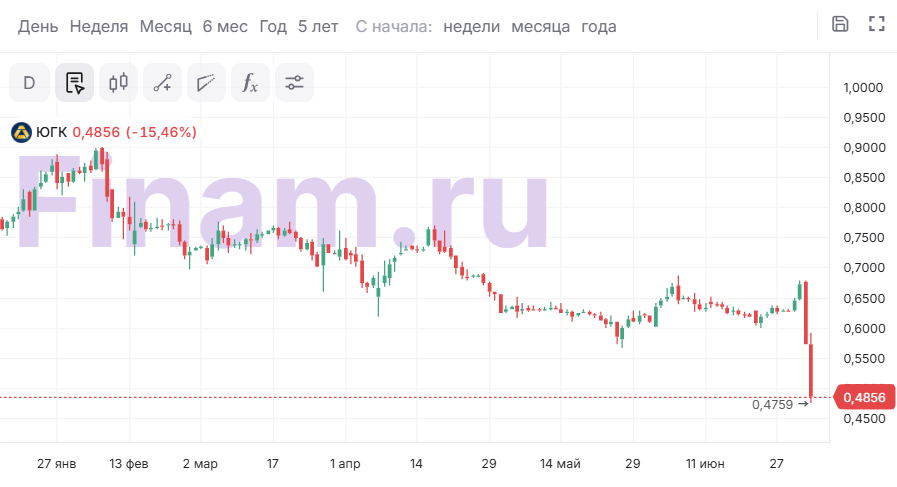
Task: Click the 0,8000 price axis label
Action: 864,208
